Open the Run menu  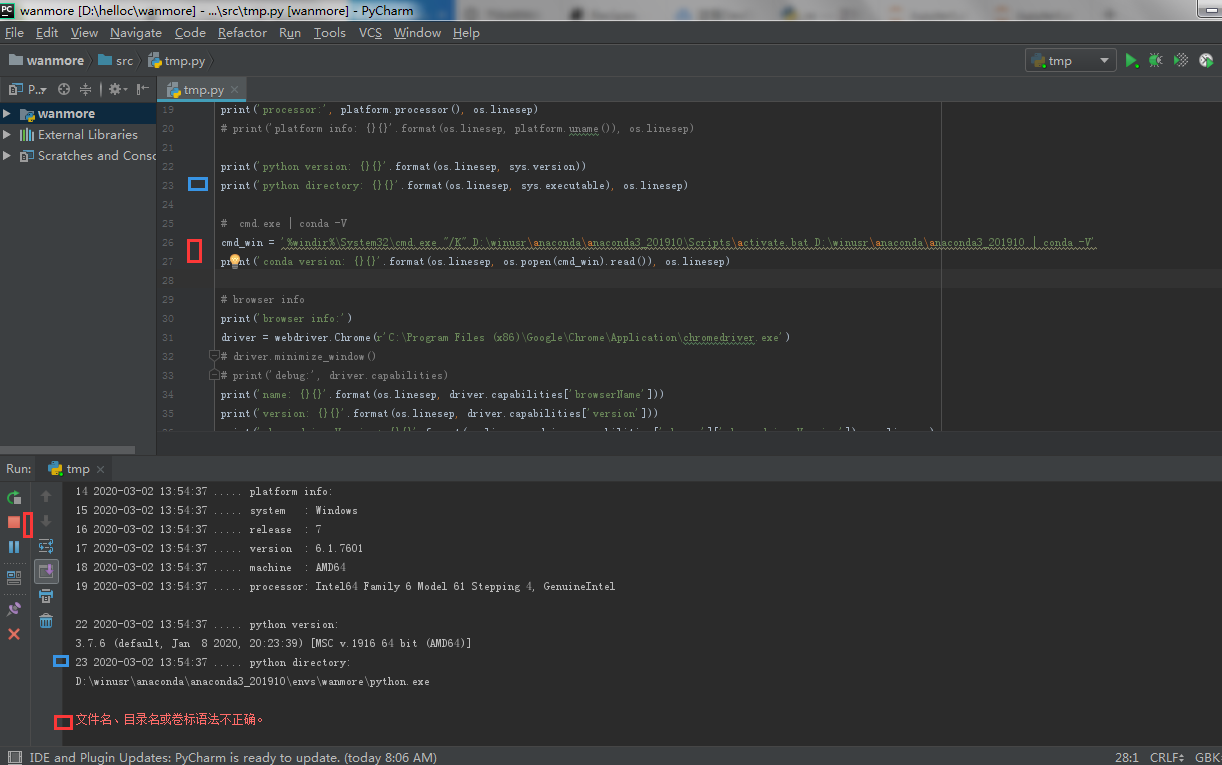(x=290, y=33)
